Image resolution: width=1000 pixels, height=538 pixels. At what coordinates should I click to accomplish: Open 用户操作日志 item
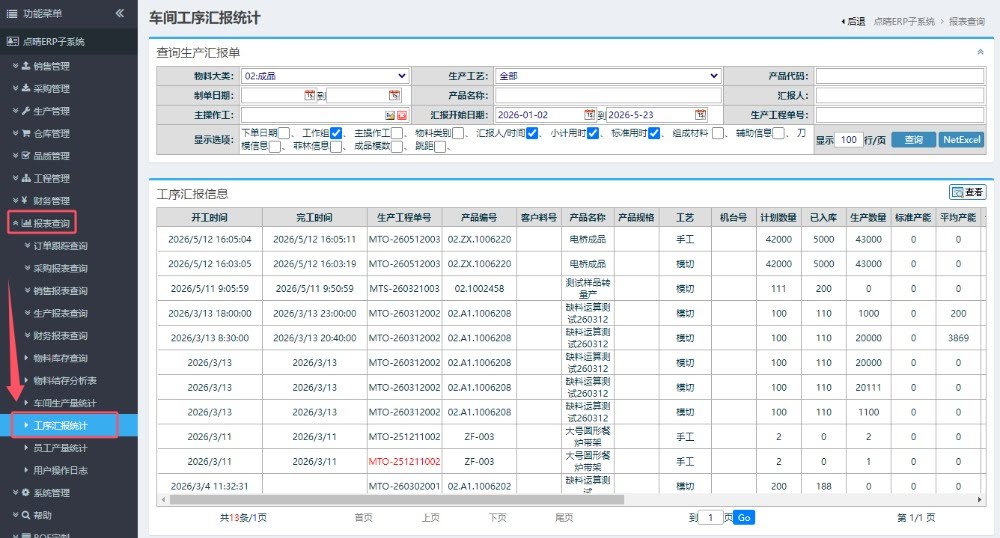[60, 470]
